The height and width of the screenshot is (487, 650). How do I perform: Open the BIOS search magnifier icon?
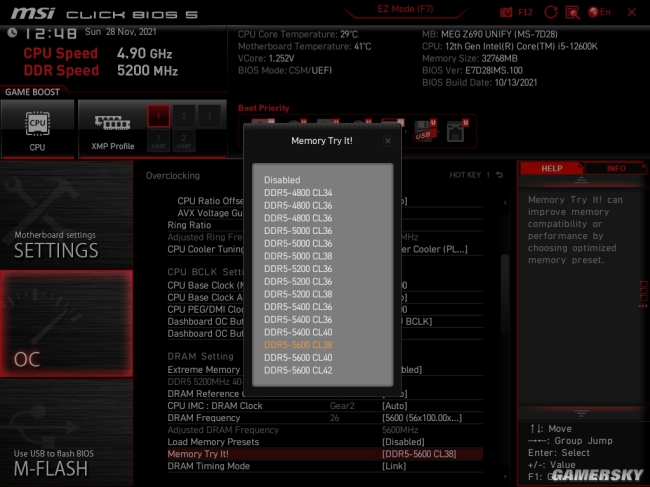tap(572, 12)
